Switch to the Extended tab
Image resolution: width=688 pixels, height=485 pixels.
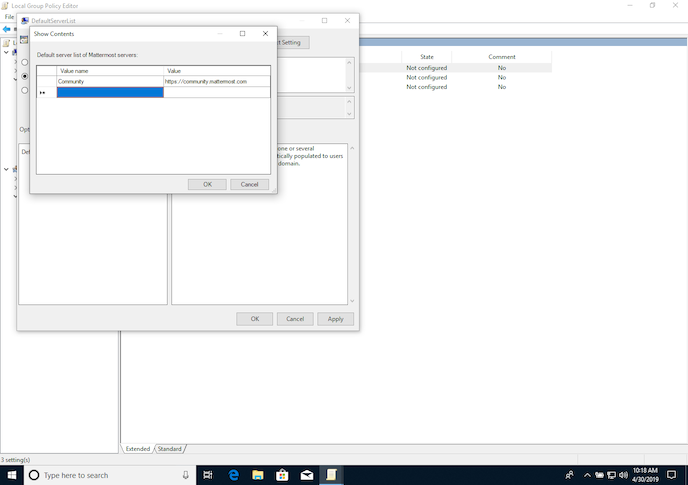137,449
